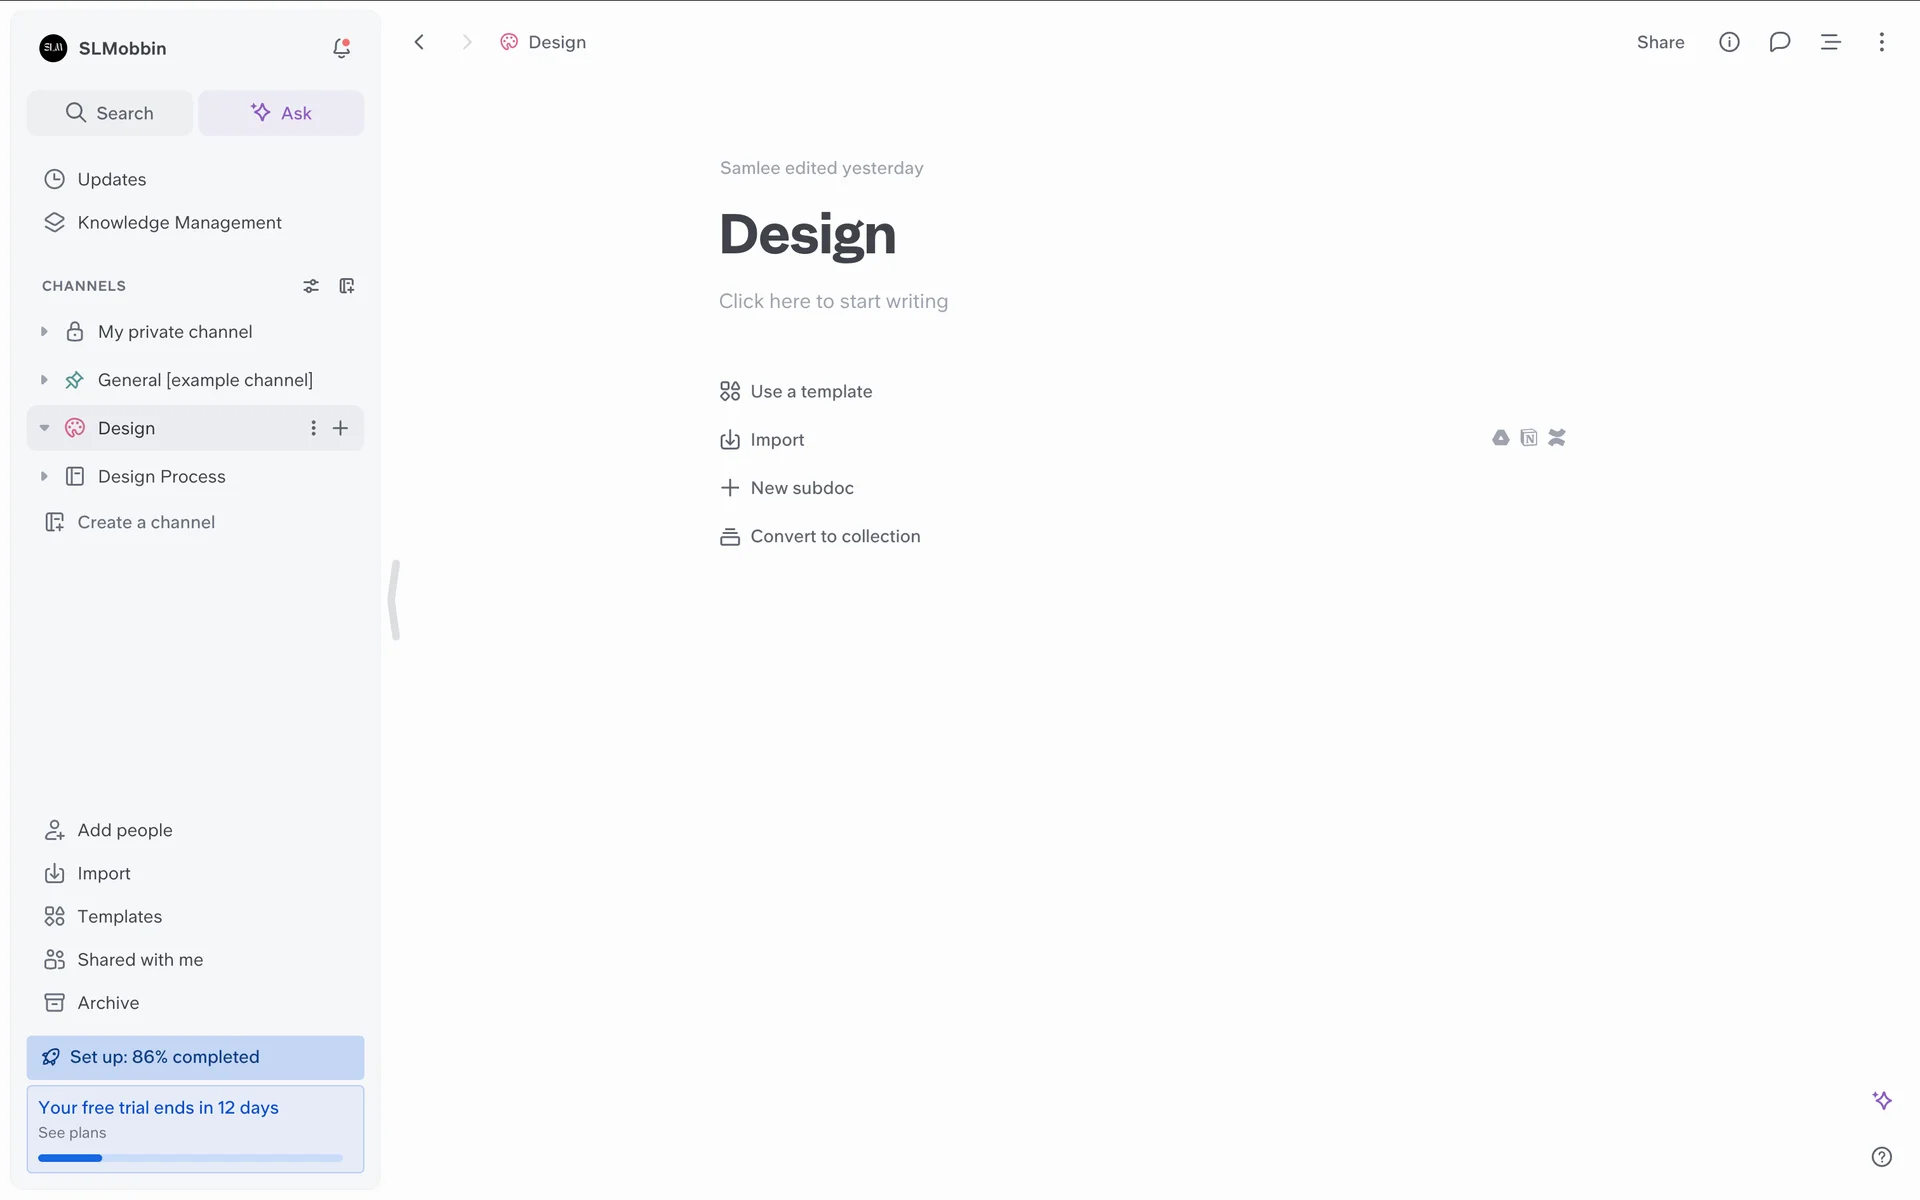1920x1200 pixels.
Task: Click the channel filter settings icon
Action: pyautogui.click(x=311, y=286)
